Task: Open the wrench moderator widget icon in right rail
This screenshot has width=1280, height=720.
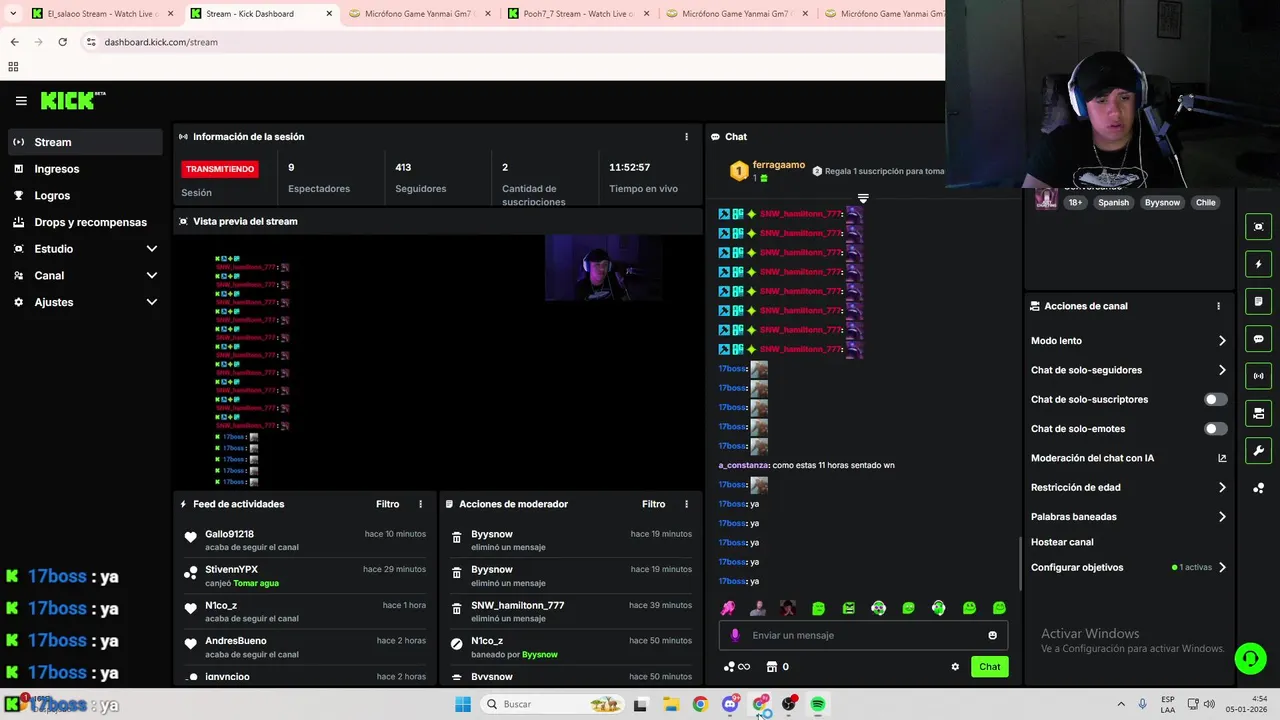Action: pyautogui.click(x=1259, y=450)
